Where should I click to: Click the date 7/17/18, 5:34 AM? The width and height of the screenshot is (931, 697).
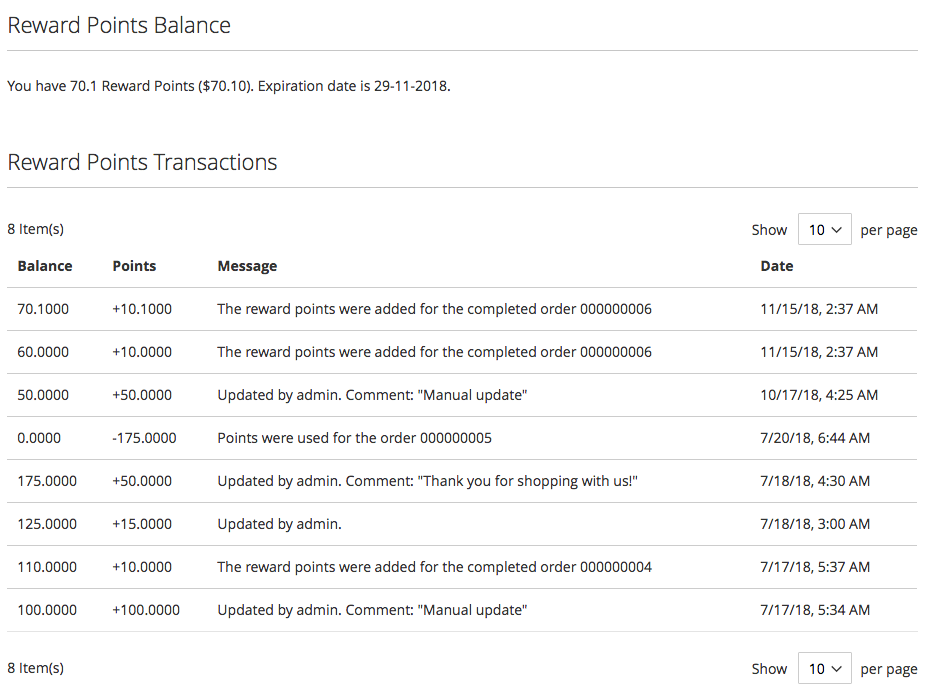tap(815, 610)
